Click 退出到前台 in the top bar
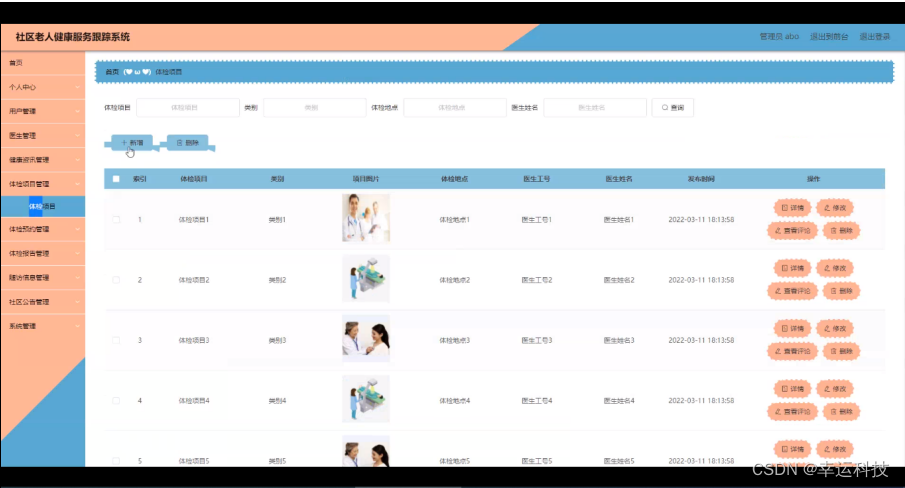This screenshot has height=488, width=905. tap(829, 36)
